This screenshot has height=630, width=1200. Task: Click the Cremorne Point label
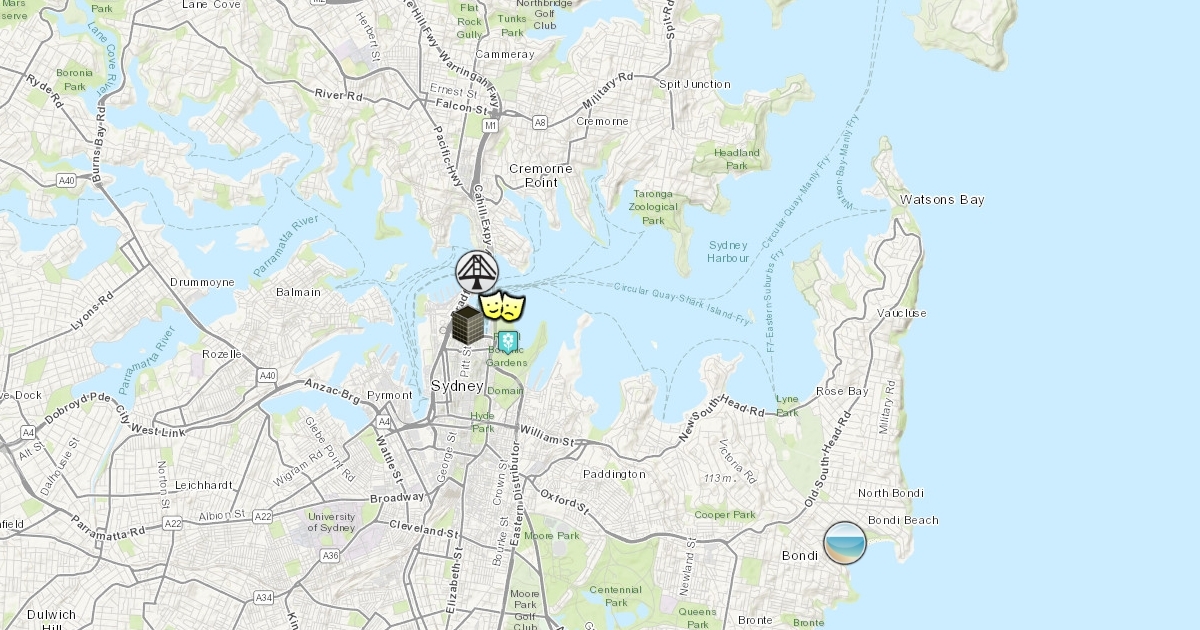[541, 175]
